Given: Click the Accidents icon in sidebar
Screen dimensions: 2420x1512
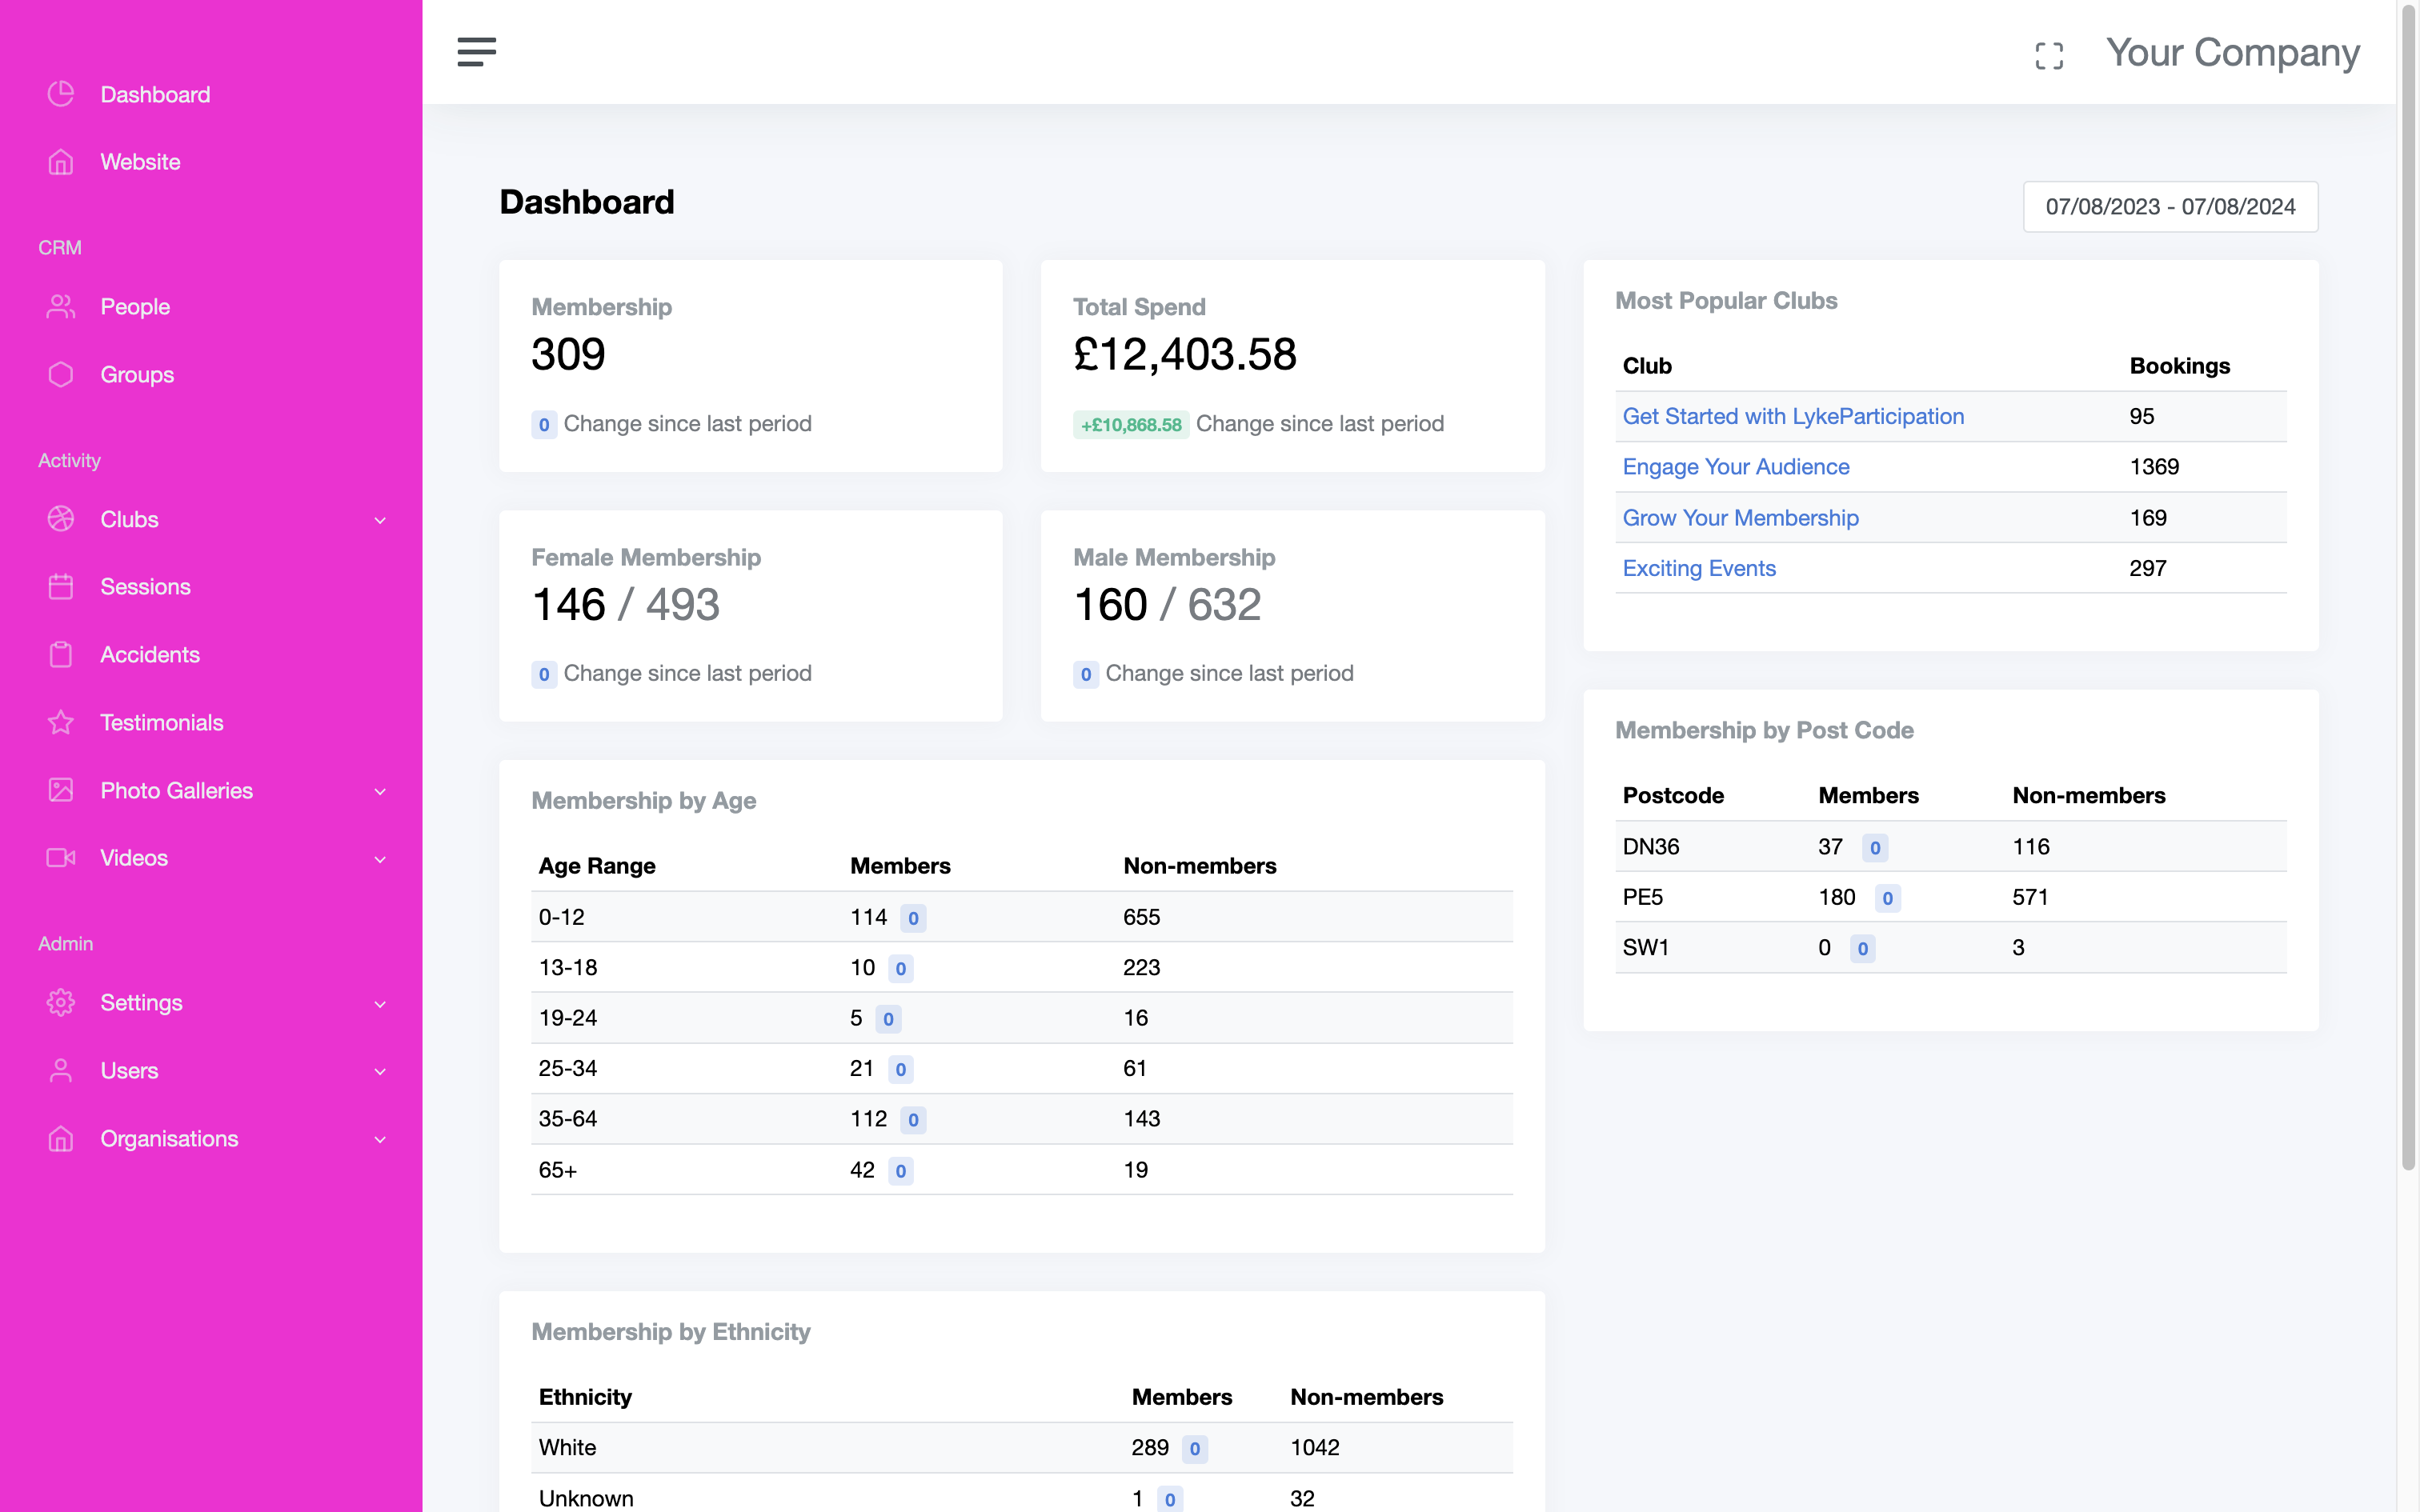Looking at the screenshot, I should 59,654.
